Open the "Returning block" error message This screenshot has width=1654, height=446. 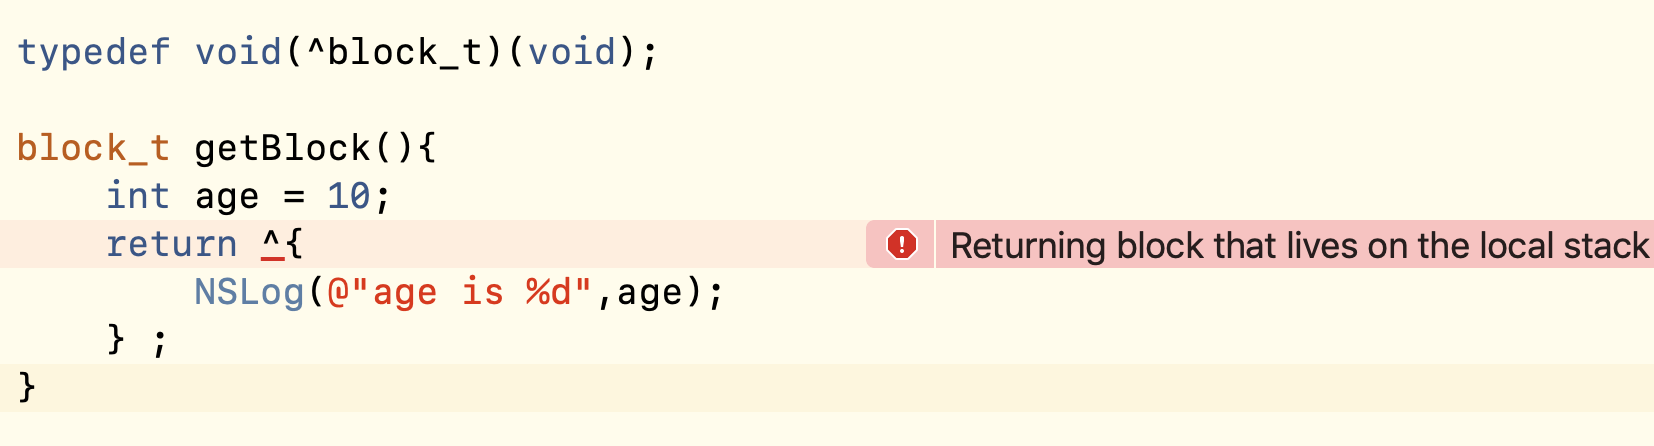coord(1298,245)
